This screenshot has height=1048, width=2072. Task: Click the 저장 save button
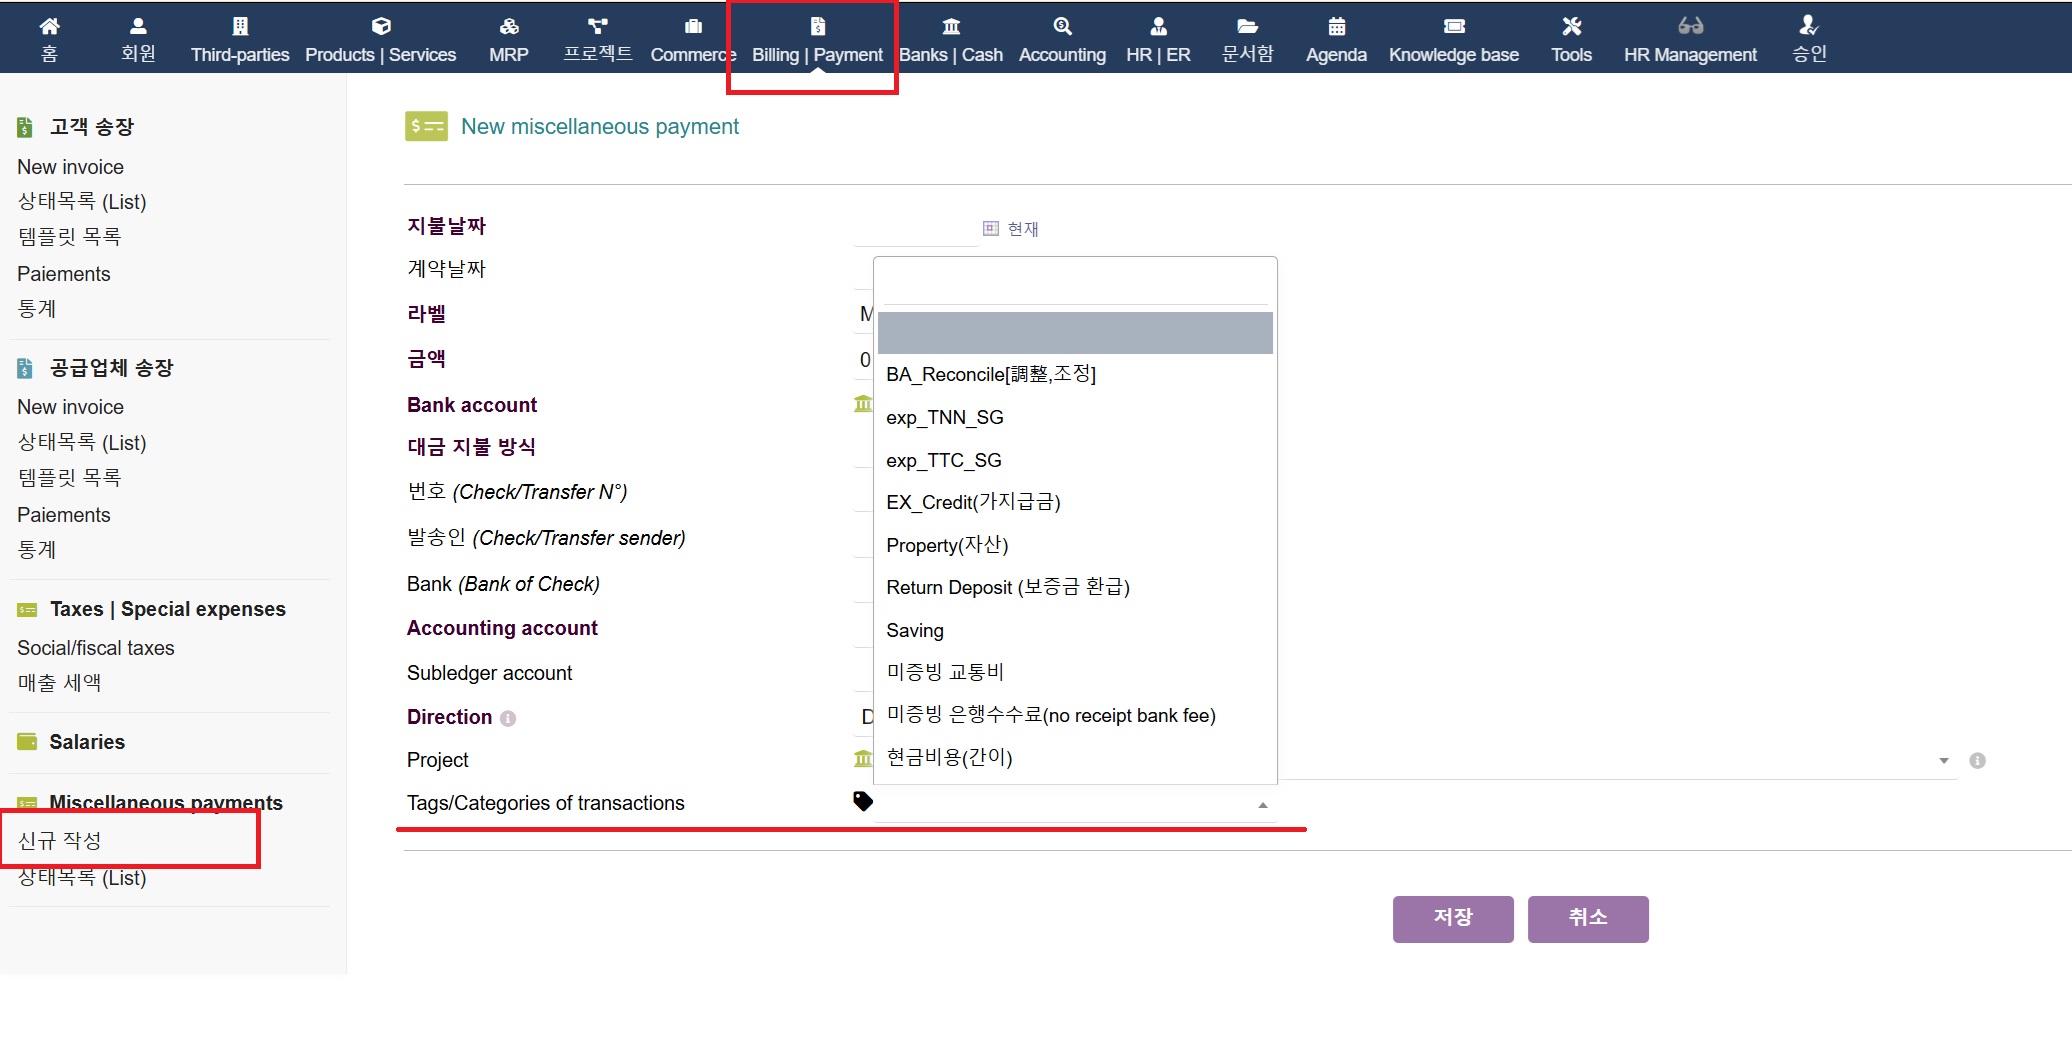coord(1452,918)
